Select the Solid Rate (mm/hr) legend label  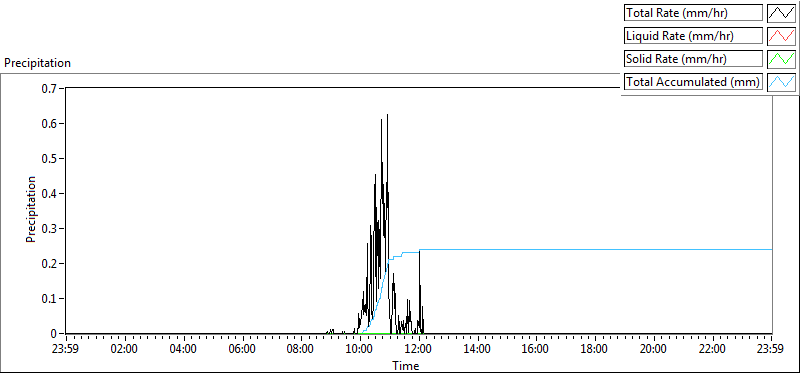tap(694, 59)
